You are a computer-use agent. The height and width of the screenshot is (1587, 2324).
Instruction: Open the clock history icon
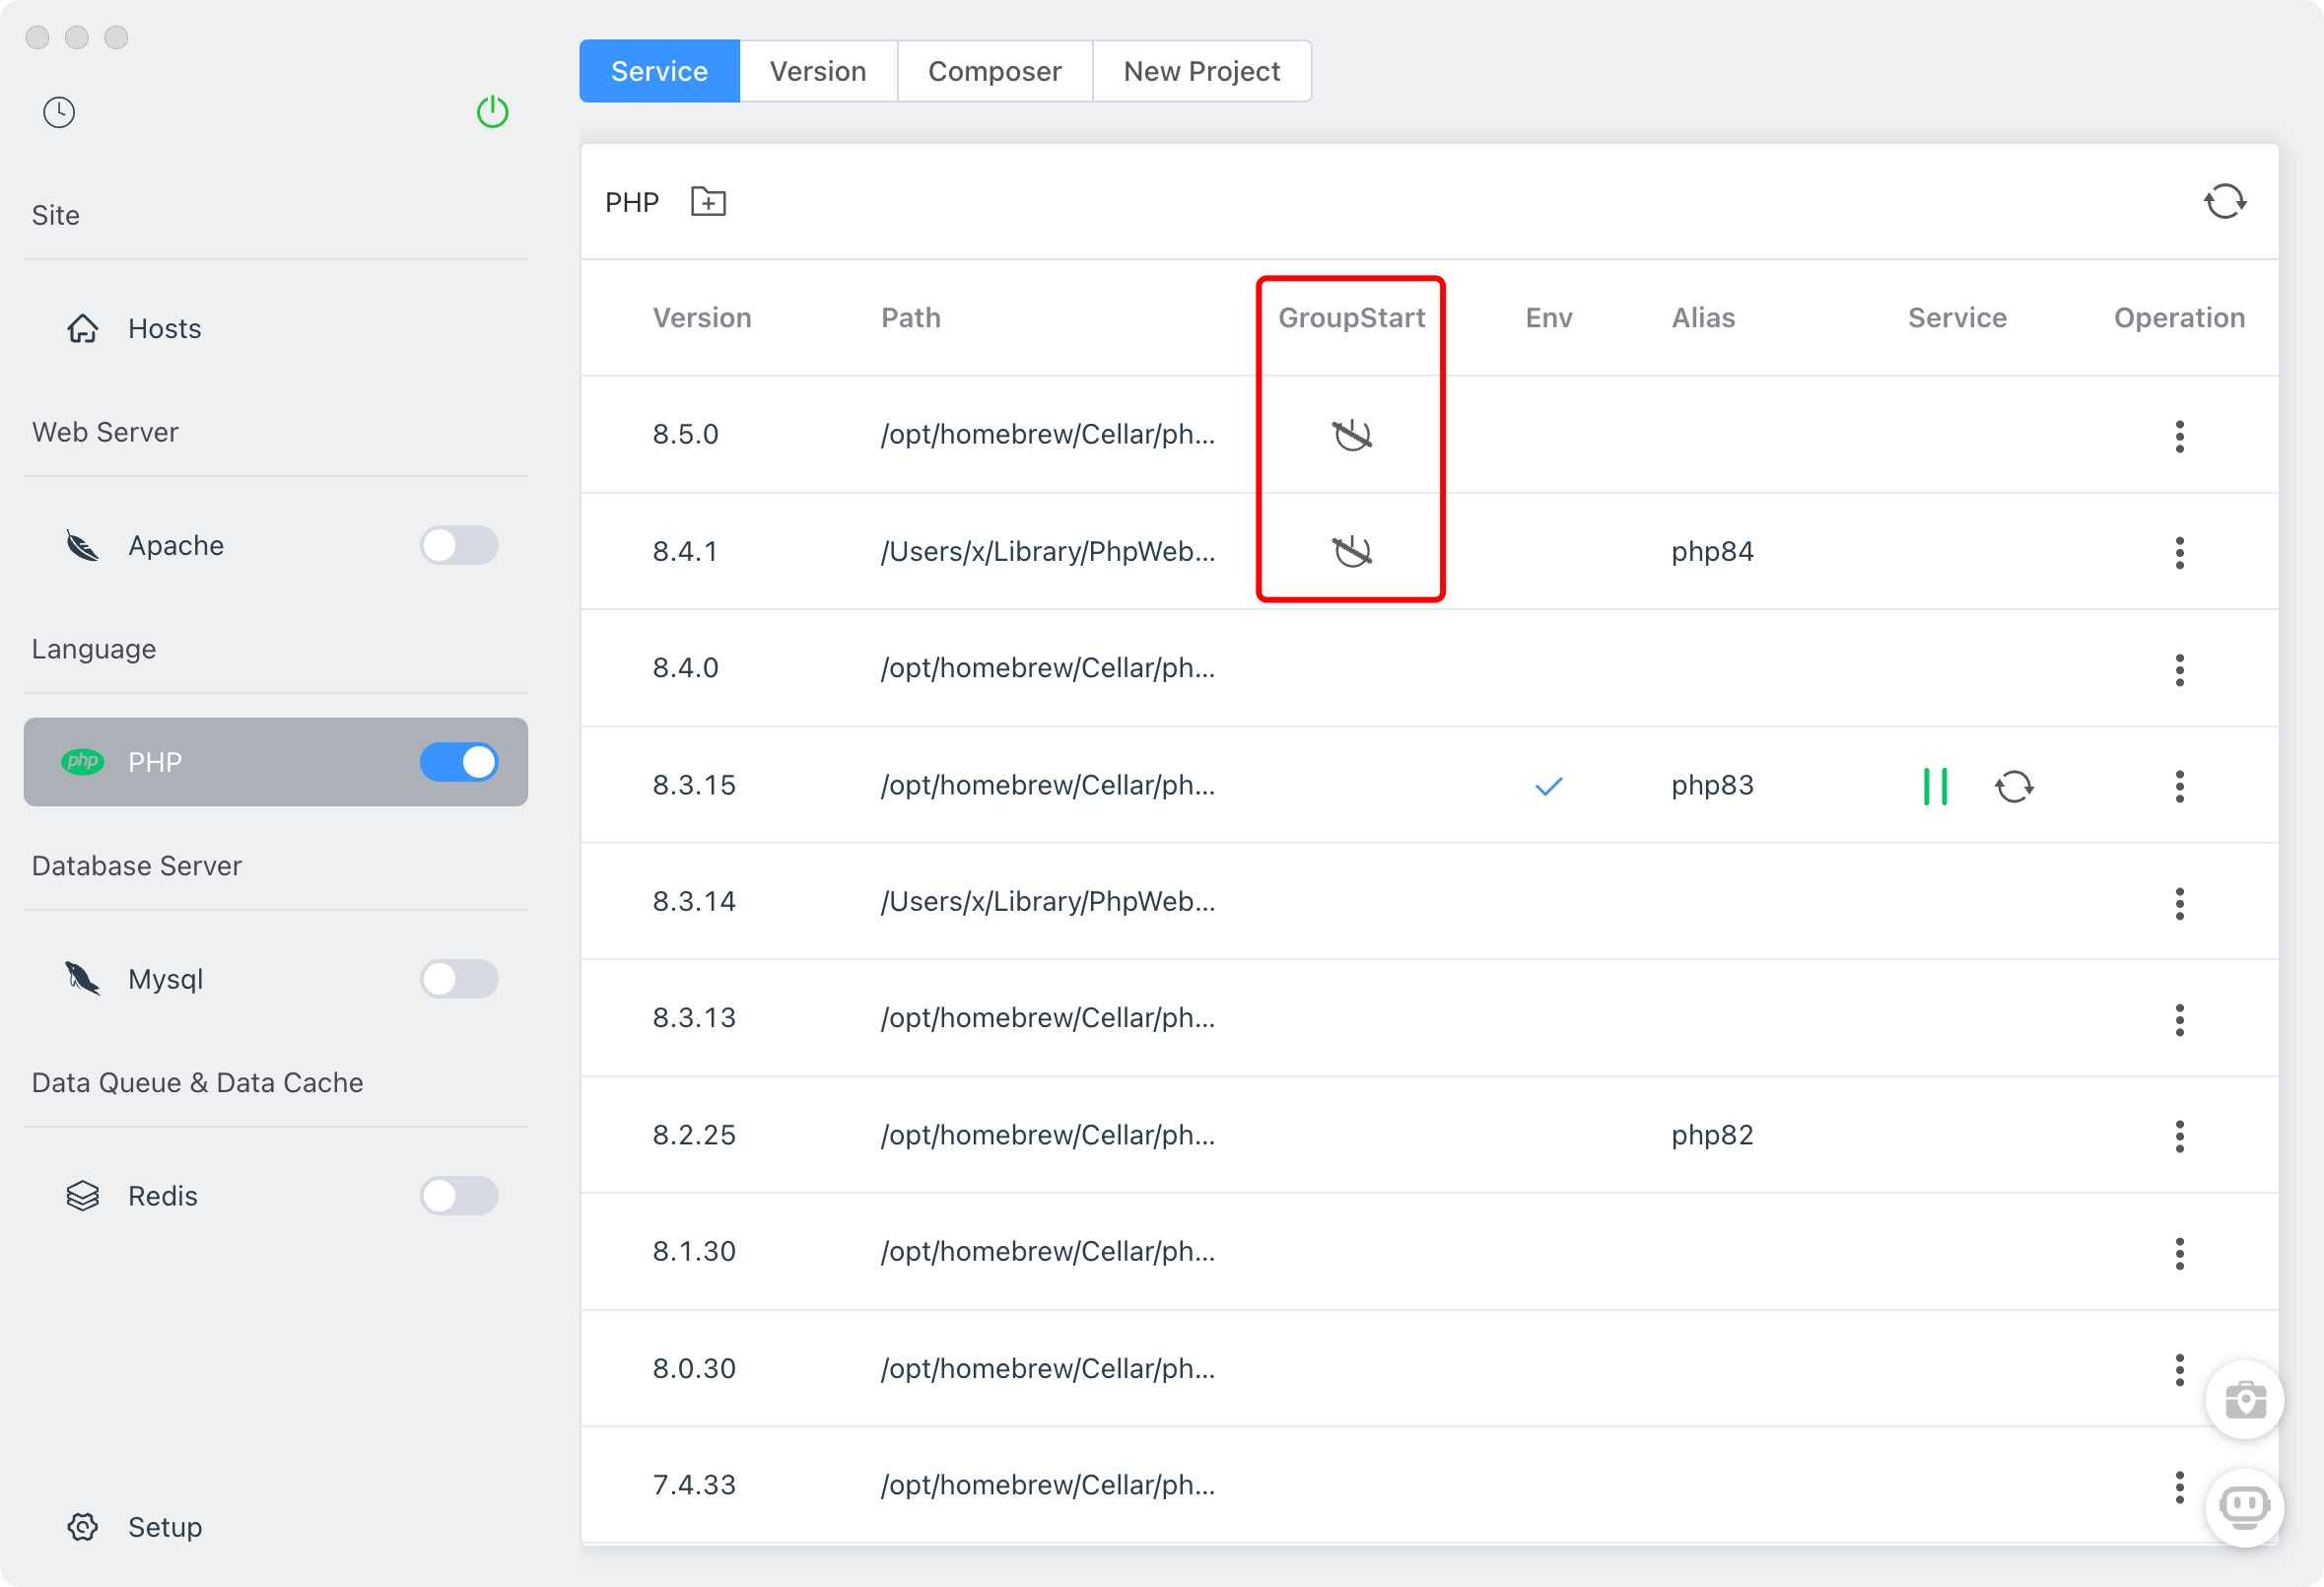pyautogui.click(x=59, y=112)
